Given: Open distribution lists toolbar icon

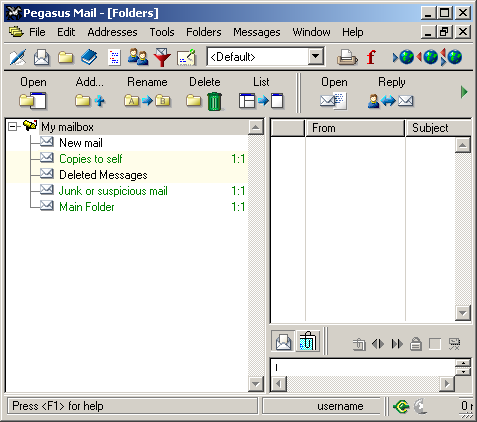Looking at the screenshot, I should point(114,57).
